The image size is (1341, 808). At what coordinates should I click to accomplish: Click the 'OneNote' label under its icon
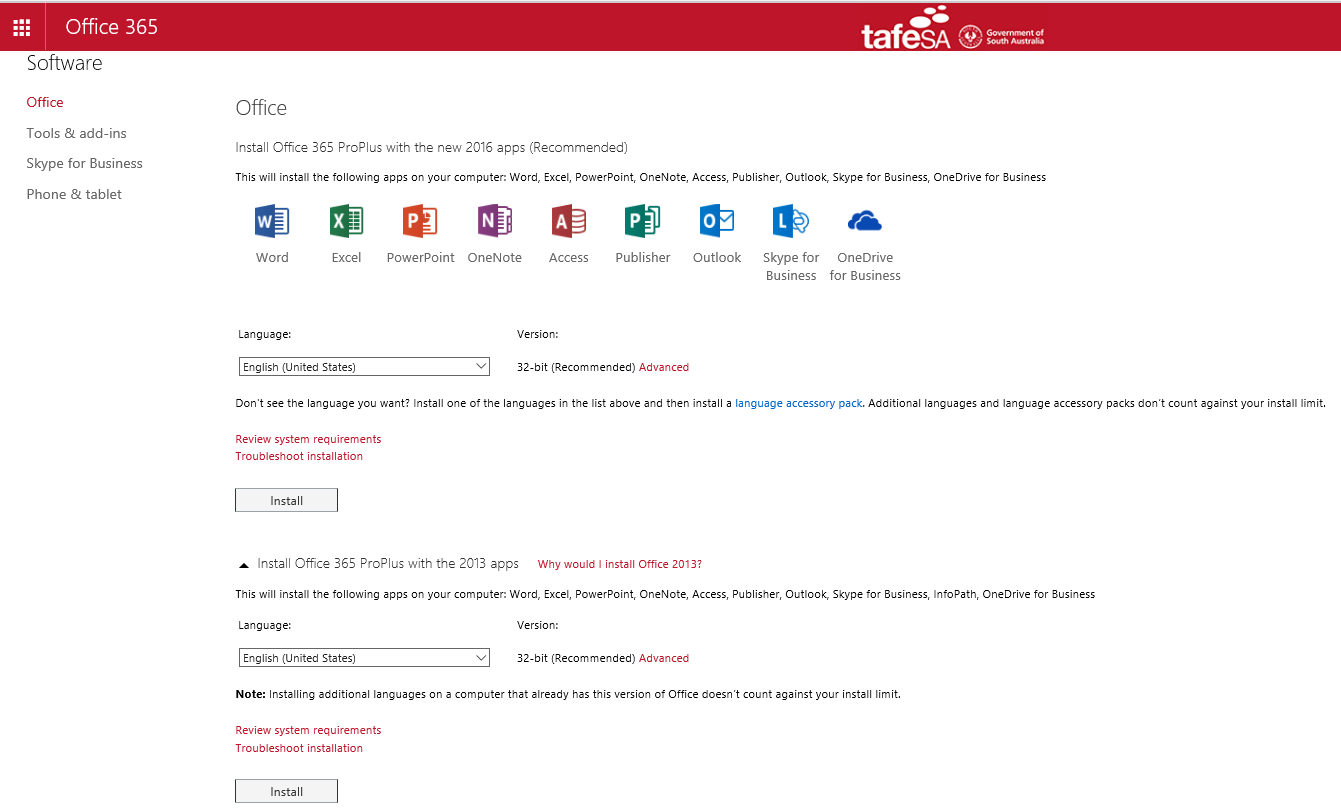[495, 257]
